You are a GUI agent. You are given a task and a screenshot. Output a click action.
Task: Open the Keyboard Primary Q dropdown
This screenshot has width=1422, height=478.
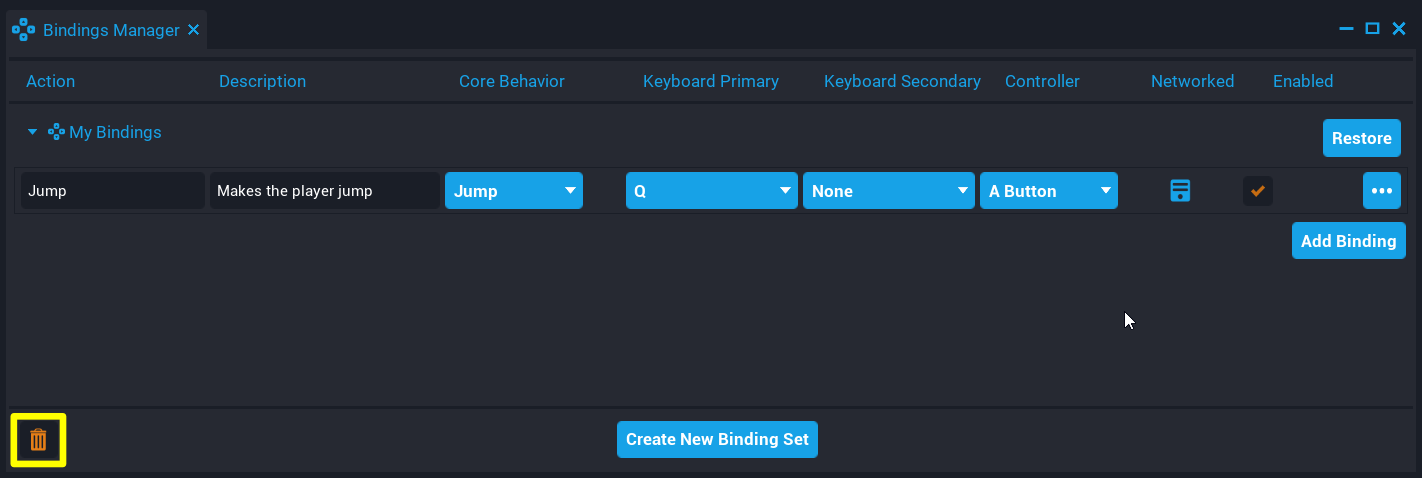click(711, 191)
